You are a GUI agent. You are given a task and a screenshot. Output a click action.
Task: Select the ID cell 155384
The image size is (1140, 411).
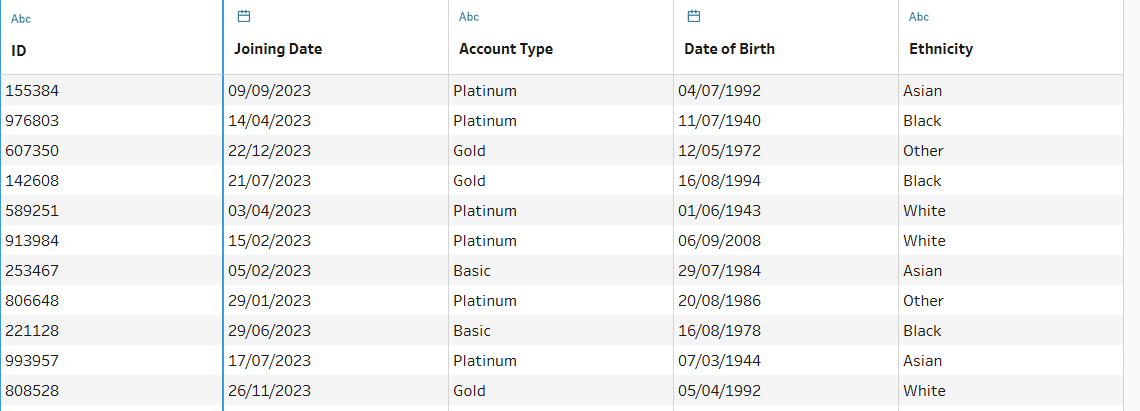tap(32, 91)
